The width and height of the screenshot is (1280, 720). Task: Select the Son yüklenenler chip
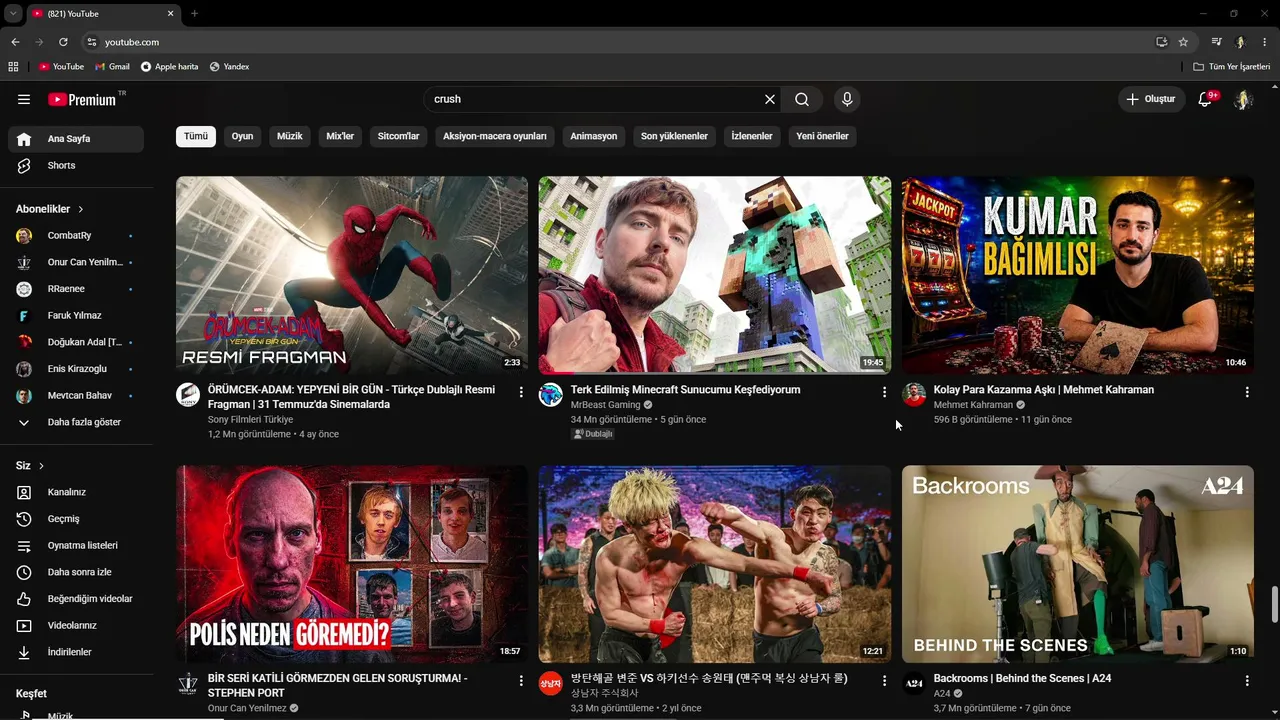[674, 136]
